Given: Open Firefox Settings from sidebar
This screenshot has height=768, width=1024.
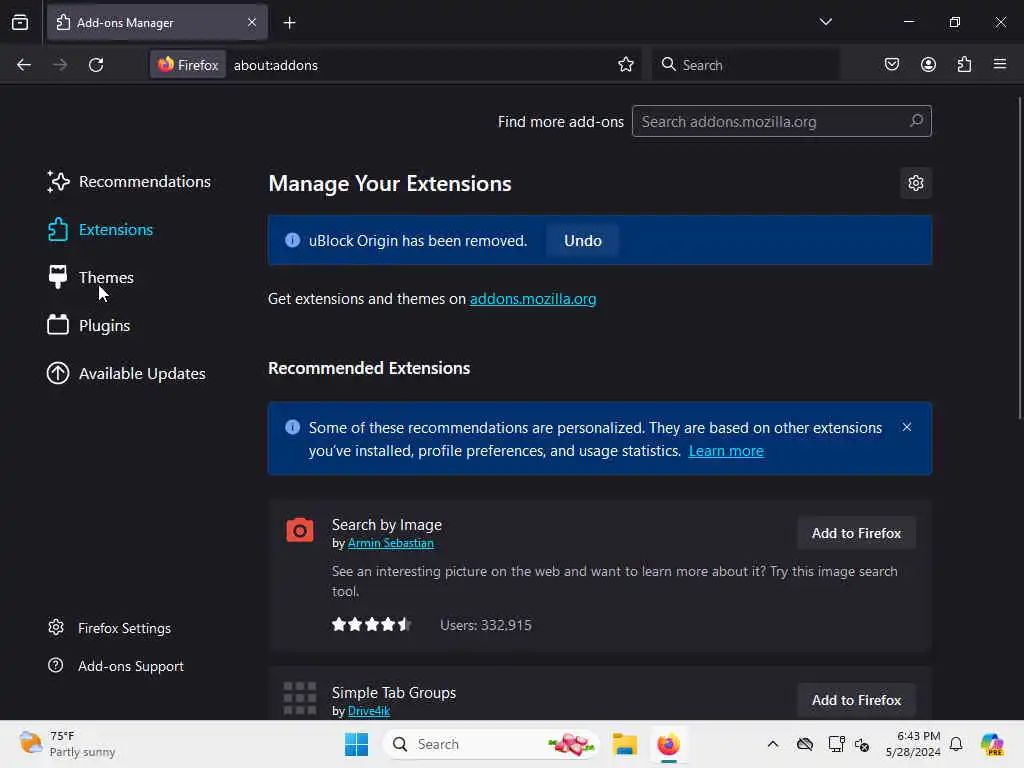Looking at the screenshot, I should point(110,628).
